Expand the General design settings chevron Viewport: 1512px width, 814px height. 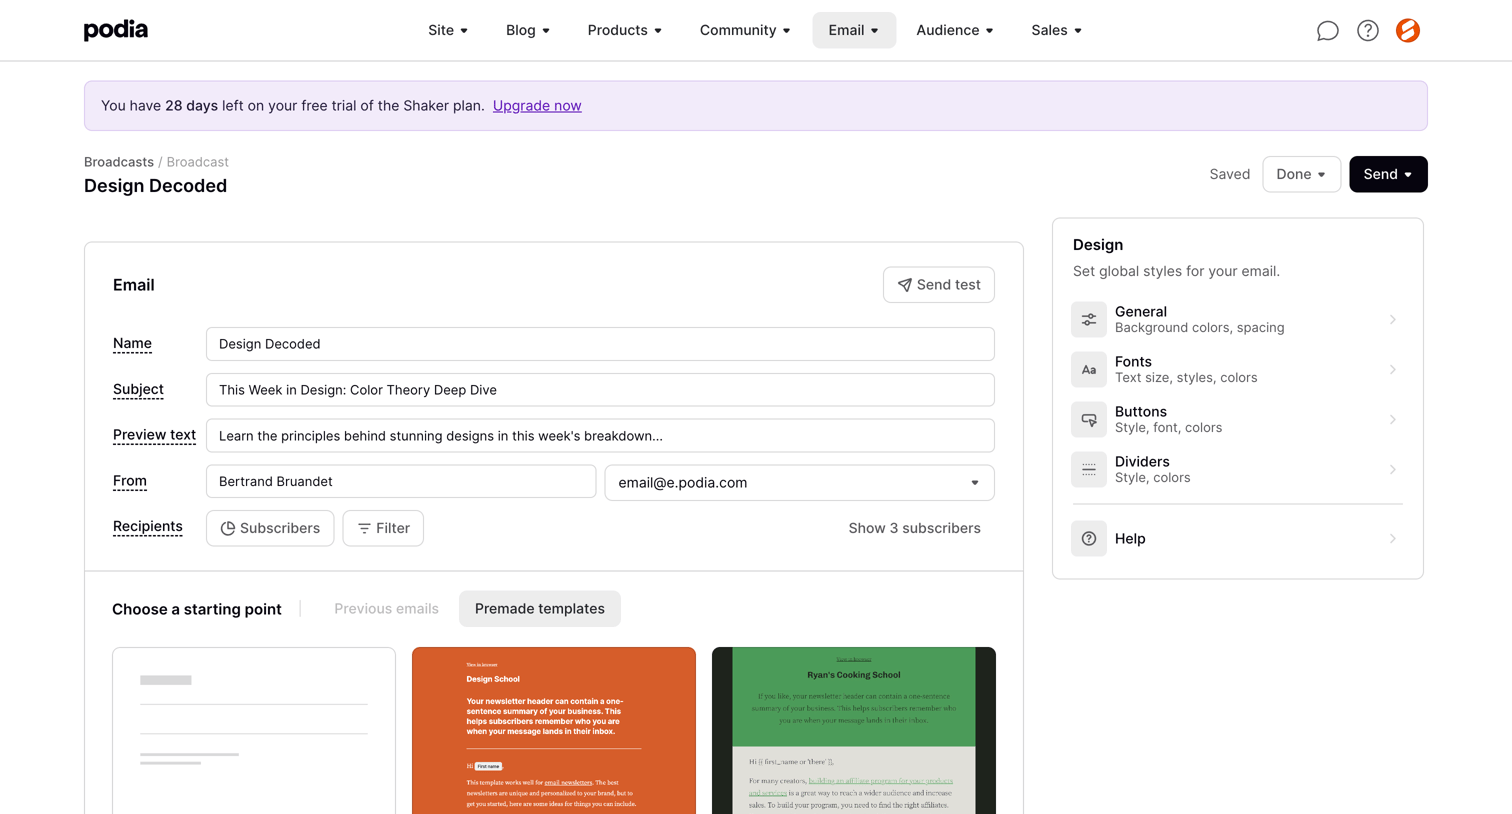1393,320
